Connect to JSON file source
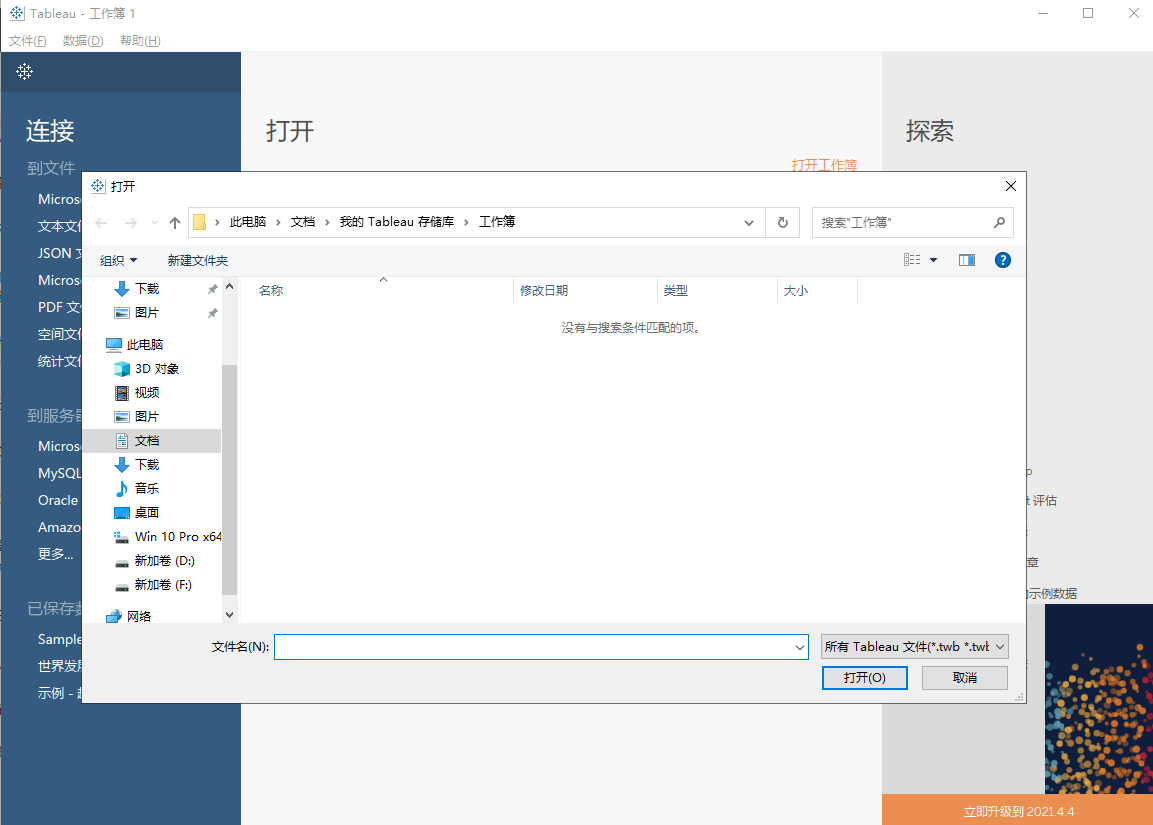This screenshot has width=1153, height=825. click(x=60, y=253)
